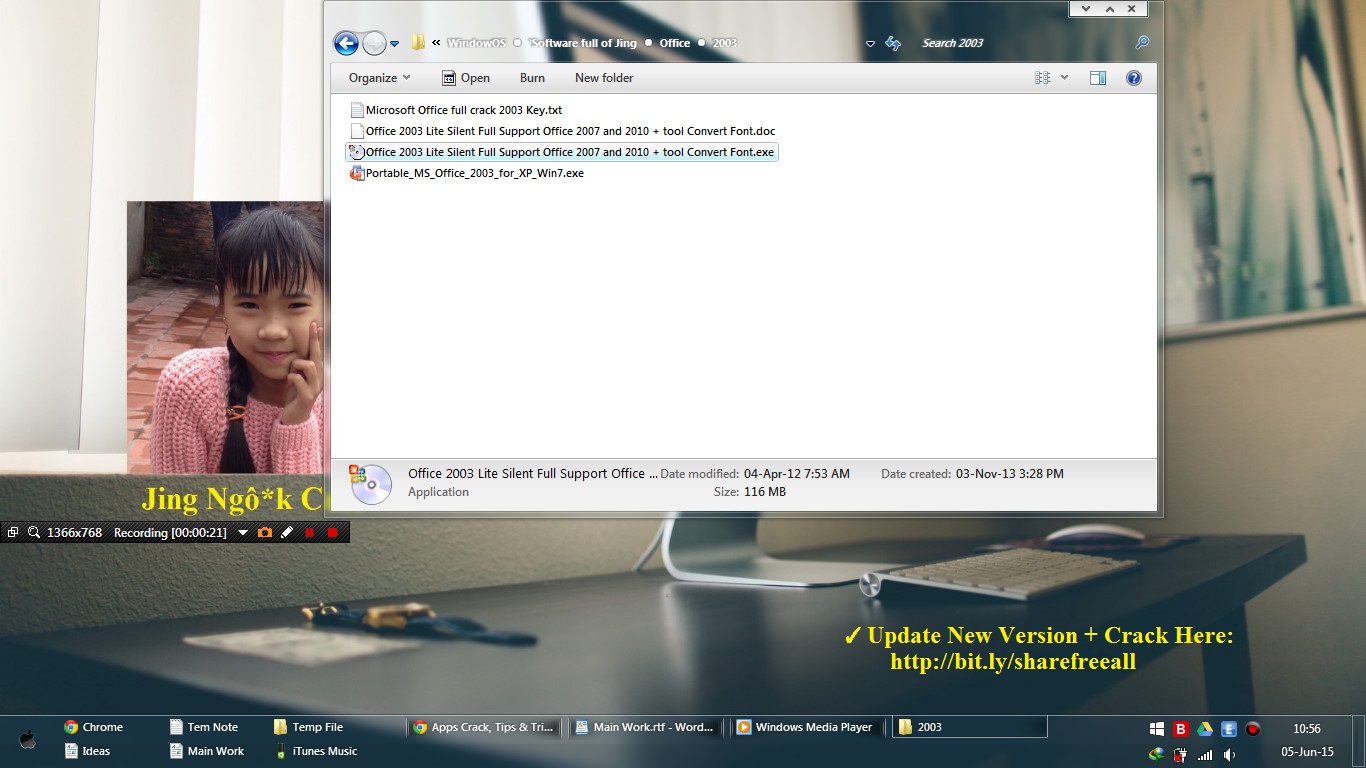This screenshot has width=1366, height=768.
Task: Click the Windows logo tray icon
Action: pyautogui.click(x=1157, y=729)
